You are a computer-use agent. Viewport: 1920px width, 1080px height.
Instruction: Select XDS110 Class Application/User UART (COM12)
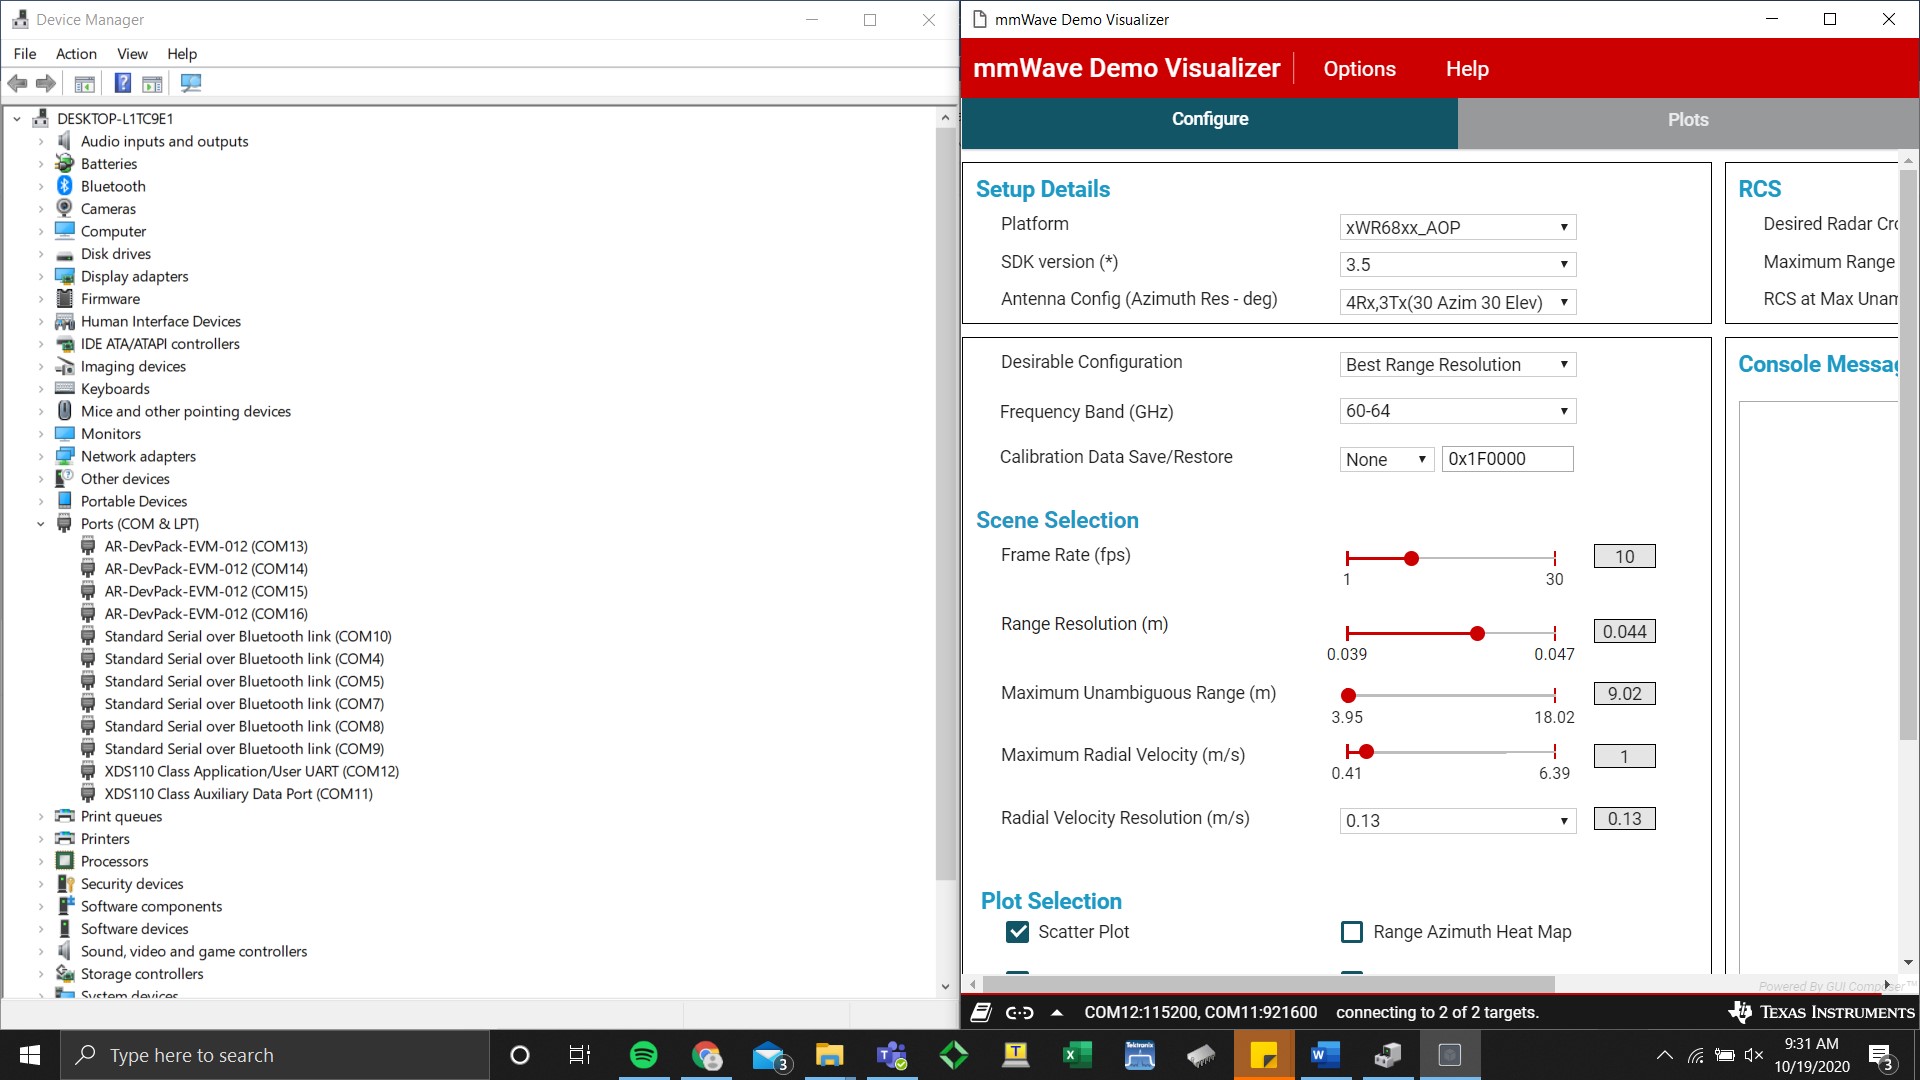click(x=251, y=771)
